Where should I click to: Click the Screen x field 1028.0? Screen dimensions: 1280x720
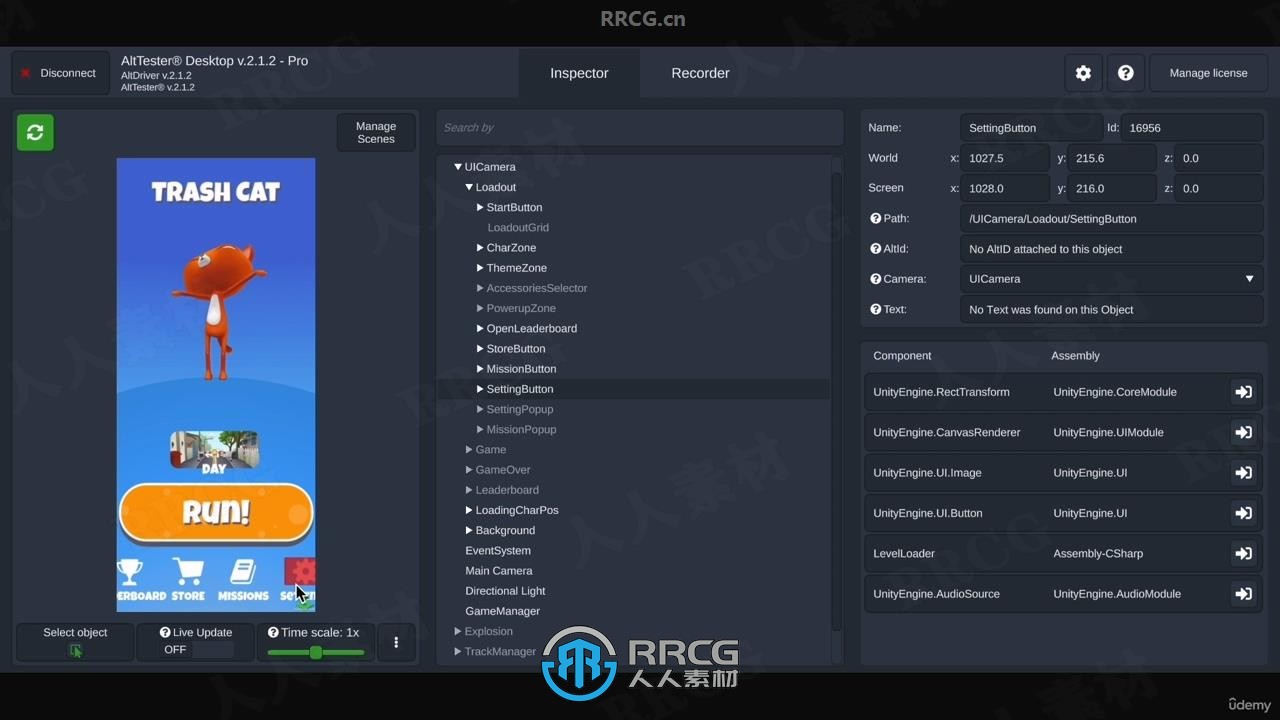(x=1005, y=188)
